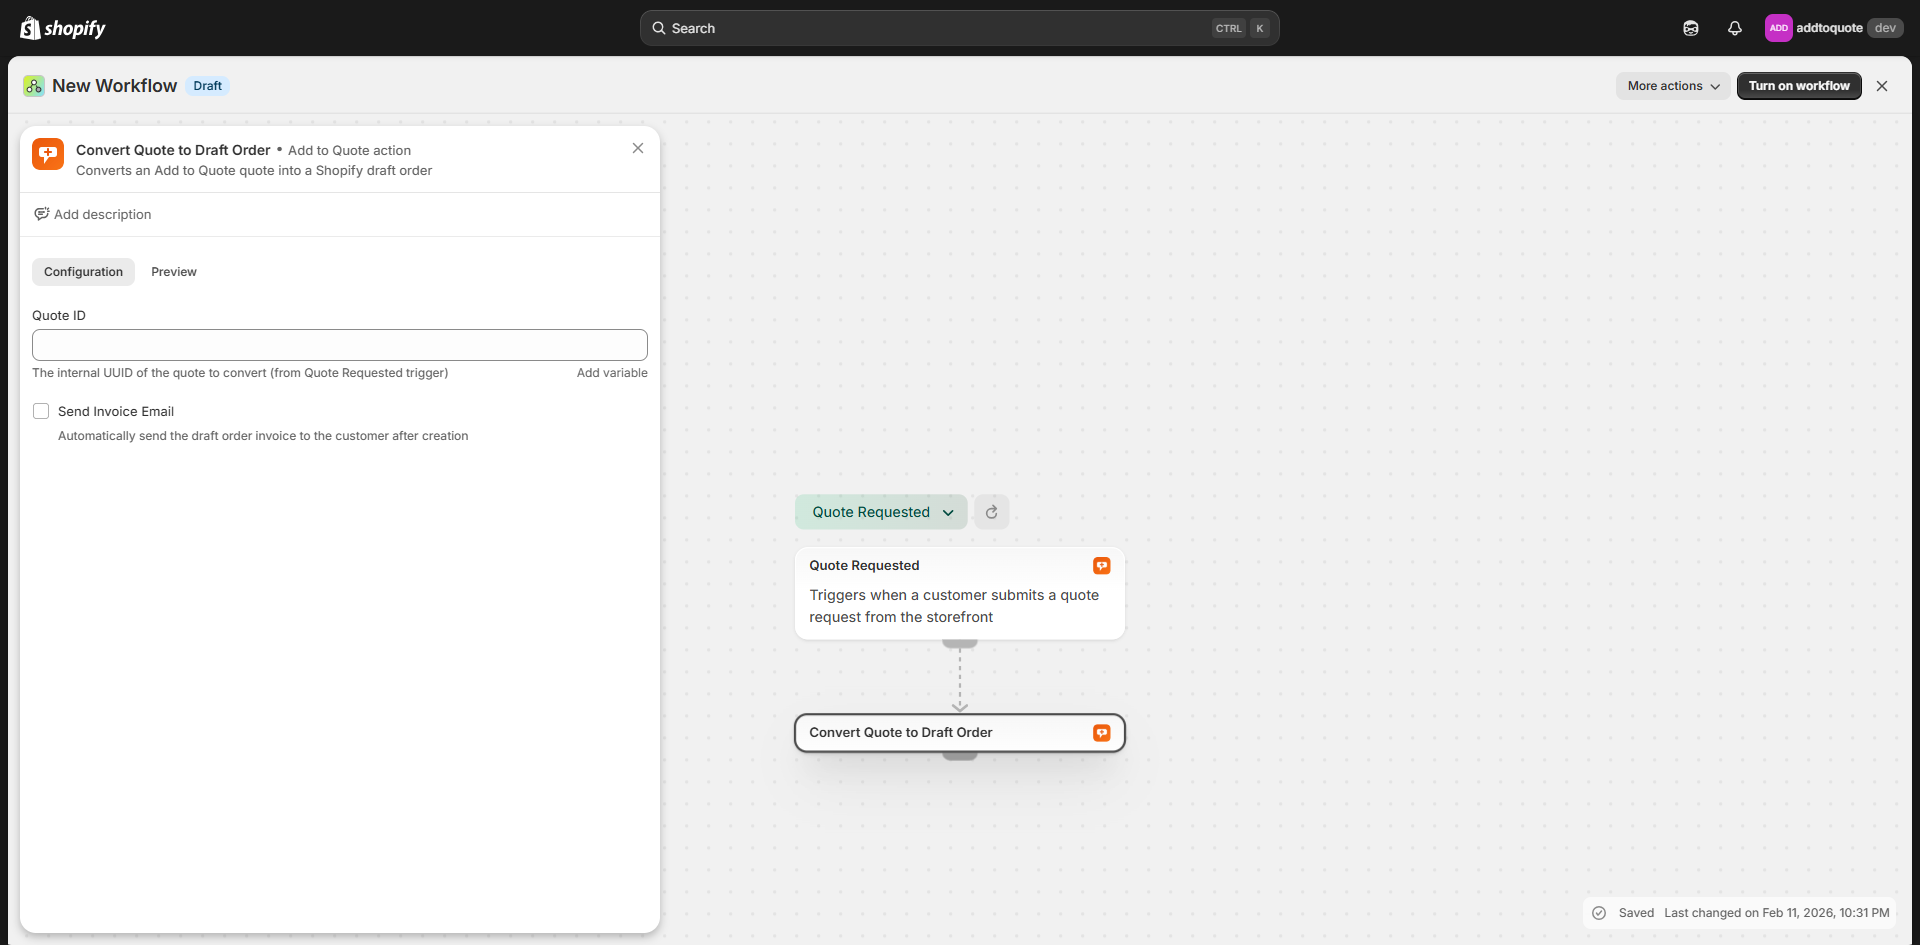Click the refresh icon beside the Quote Requested pill
The image size is (1920, 945).
tap(991, 511)
